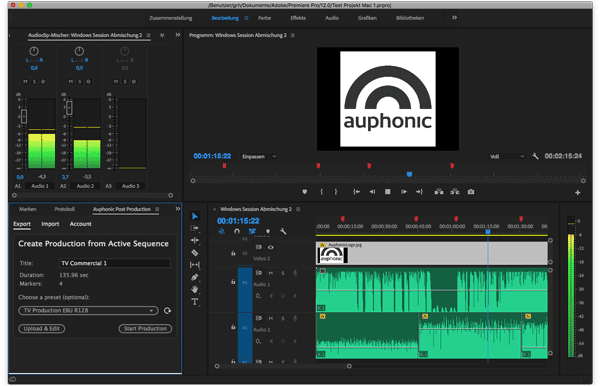Open timeline display settings wrench
Image resolution: width=600 pixels, height=386 pixels.
[283, 231]
